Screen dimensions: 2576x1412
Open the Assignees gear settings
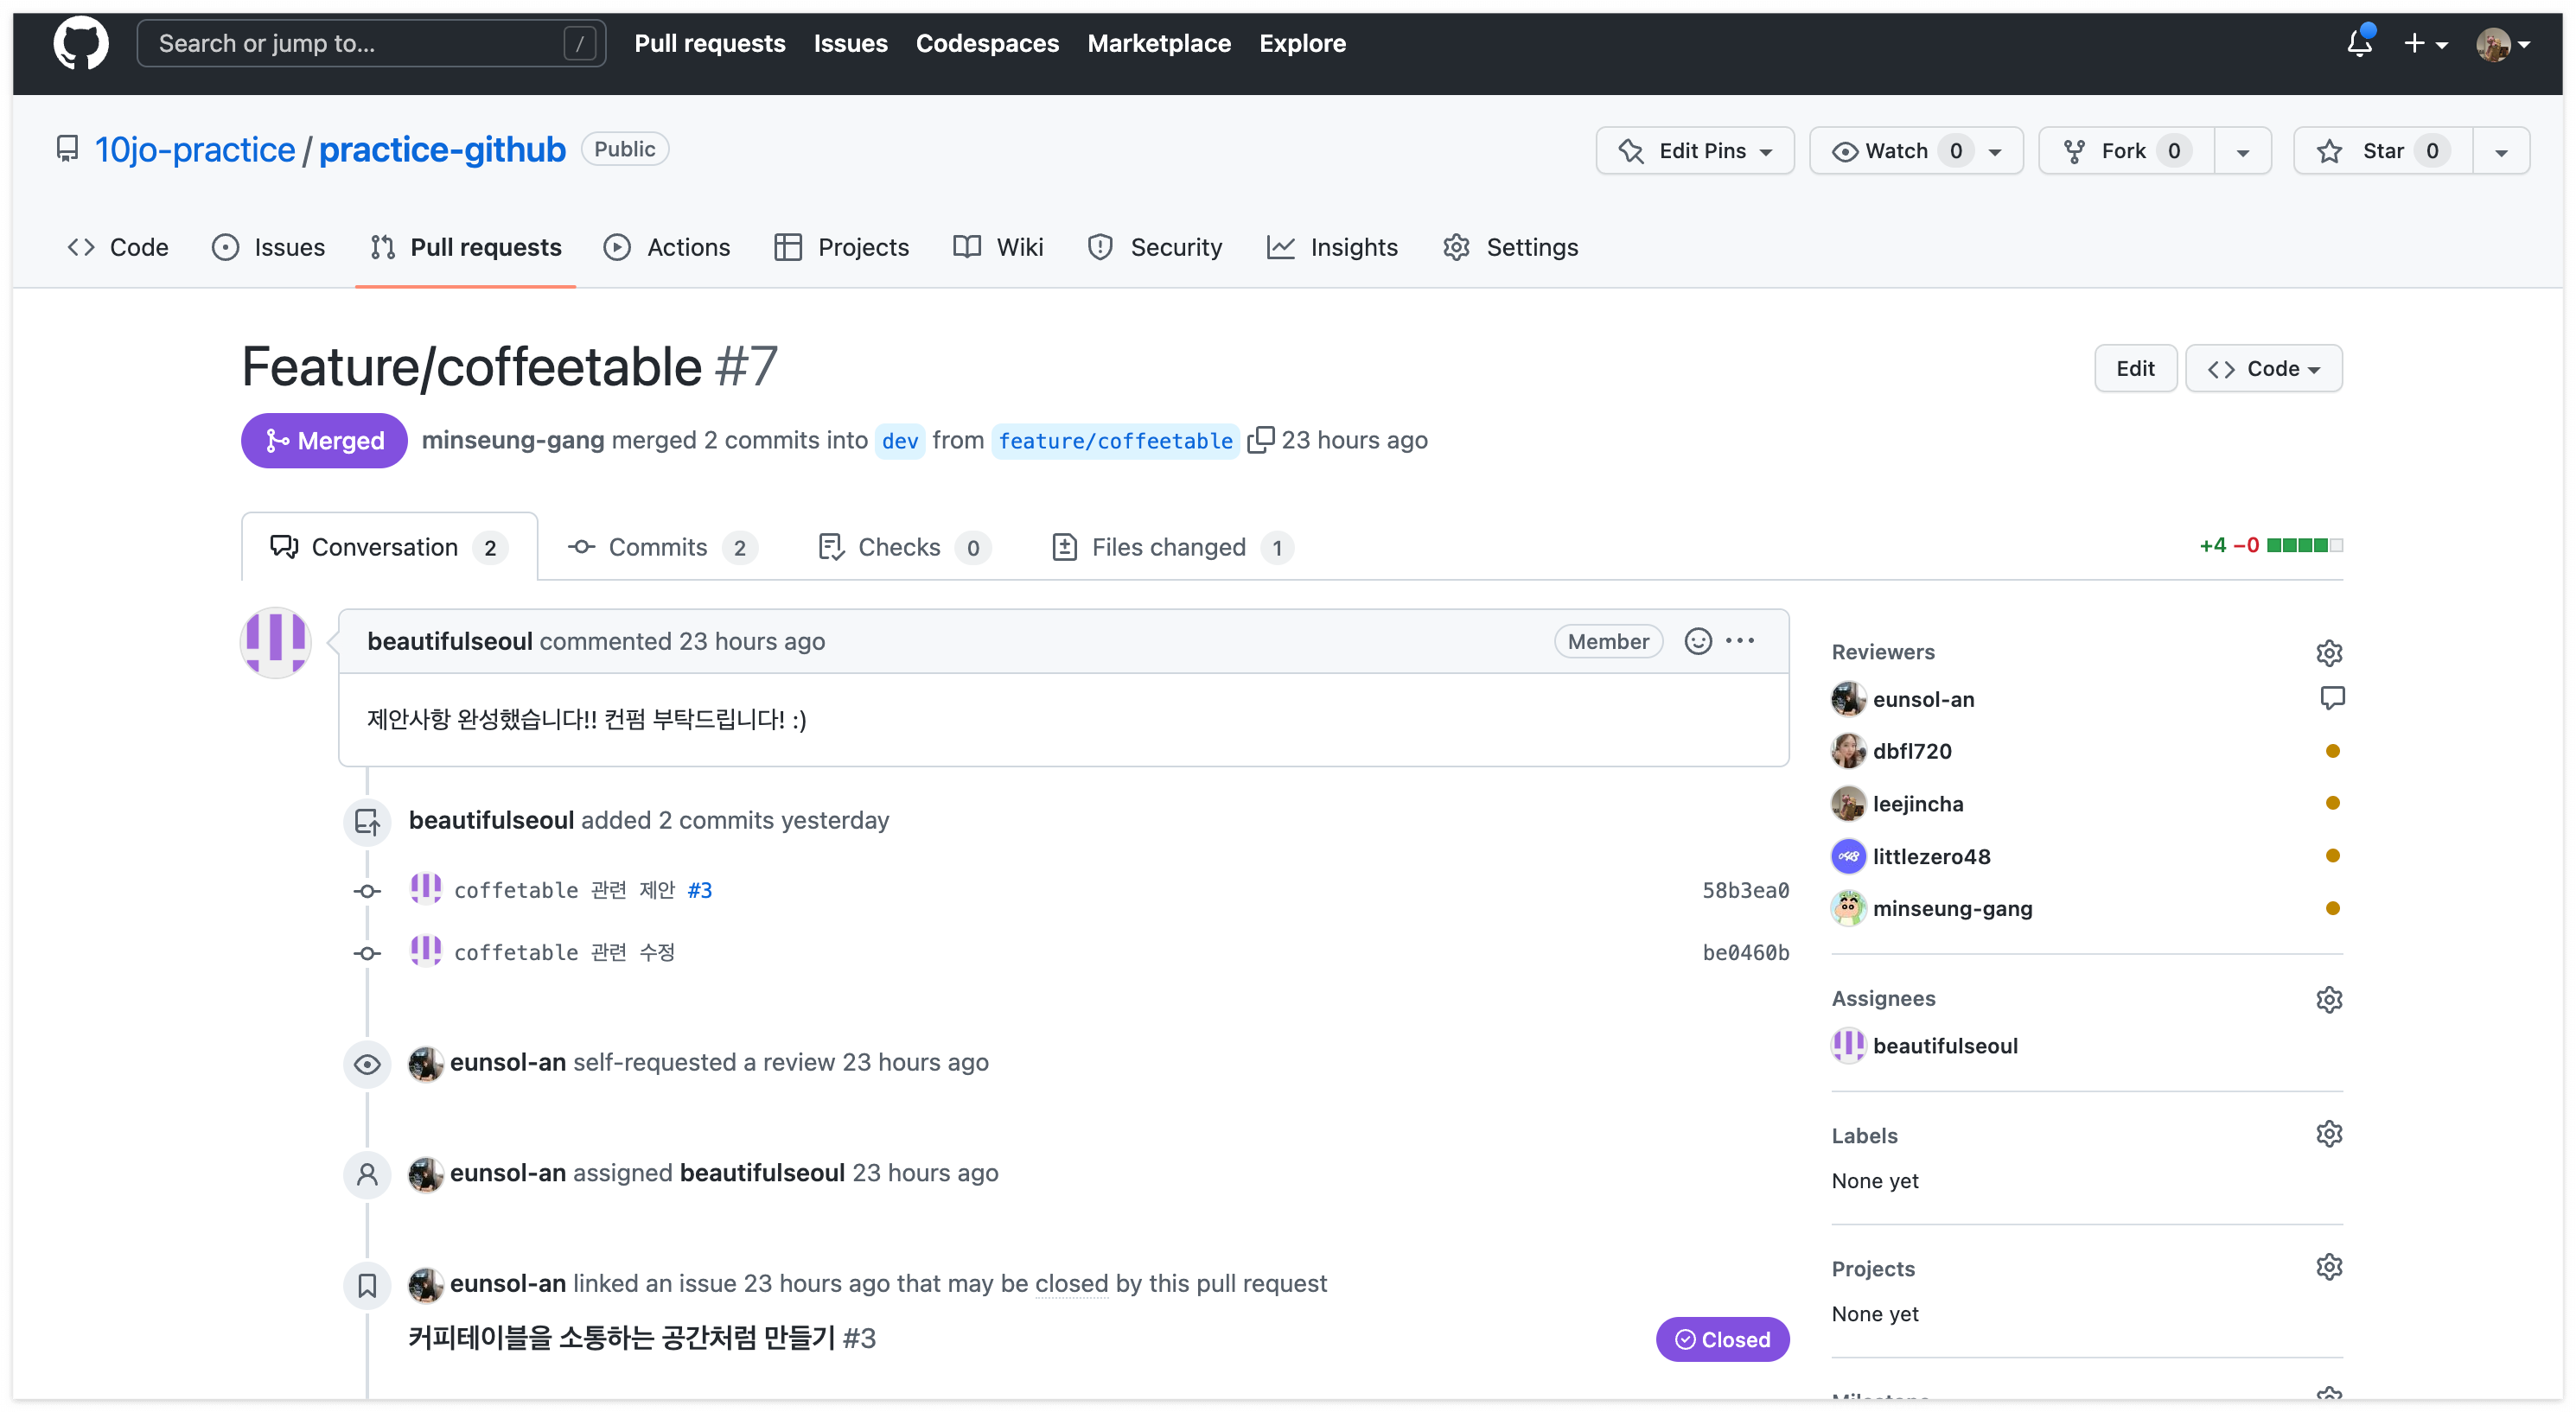(2328, 999)
